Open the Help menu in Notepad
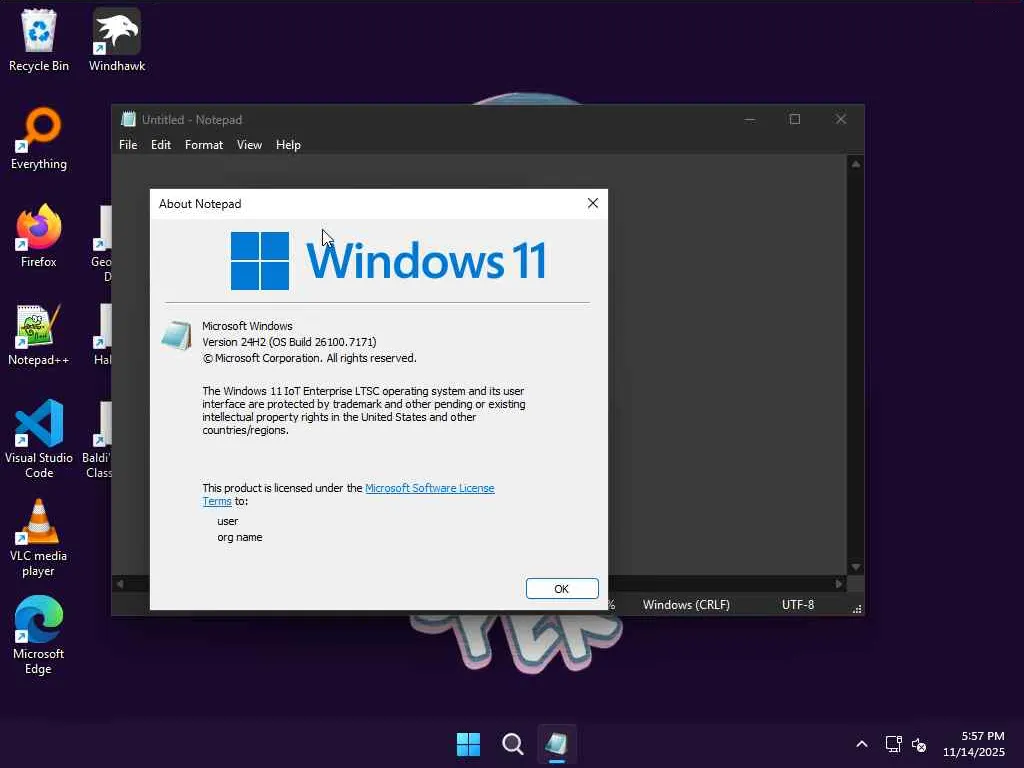 (288, 145)
